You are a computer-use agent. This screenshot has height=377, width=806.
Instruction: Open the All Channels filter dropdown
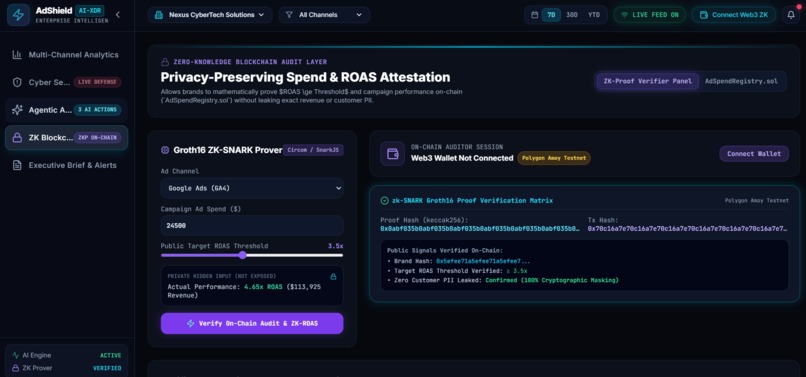coord(324,15)
